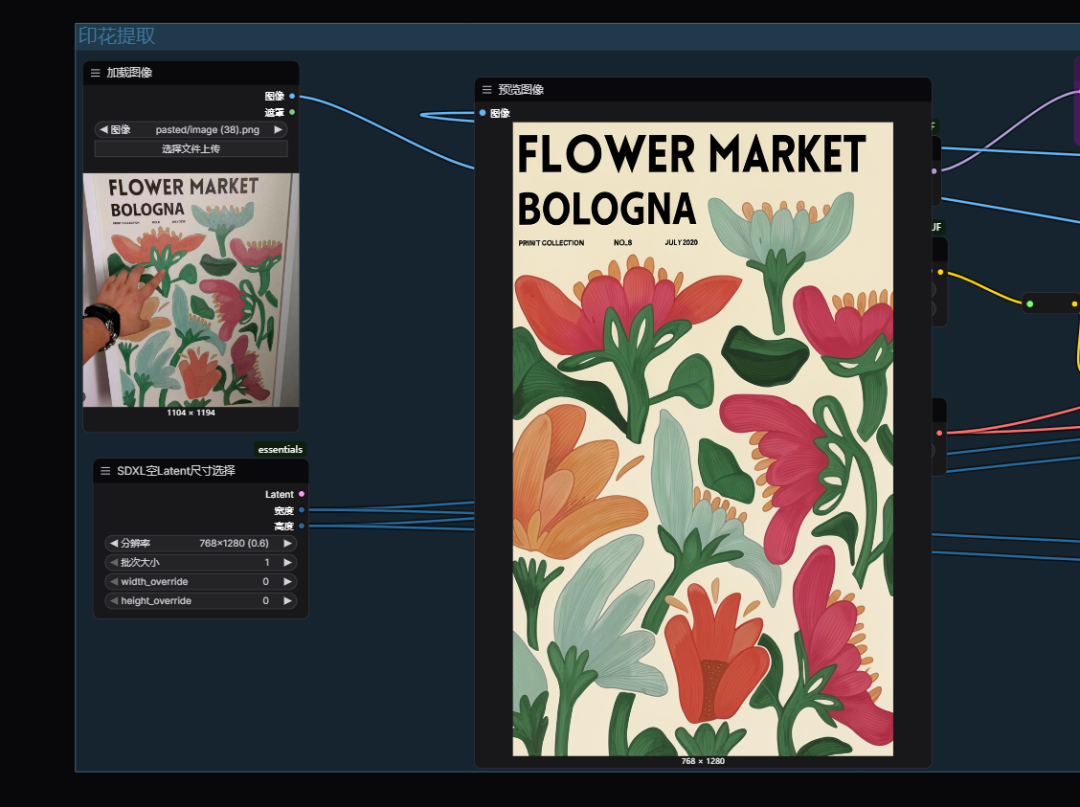Screen dimensions: 1080x807
Task: Click the 图像 input dot on 预览图像 node
Action: click(x=483, y=113)
